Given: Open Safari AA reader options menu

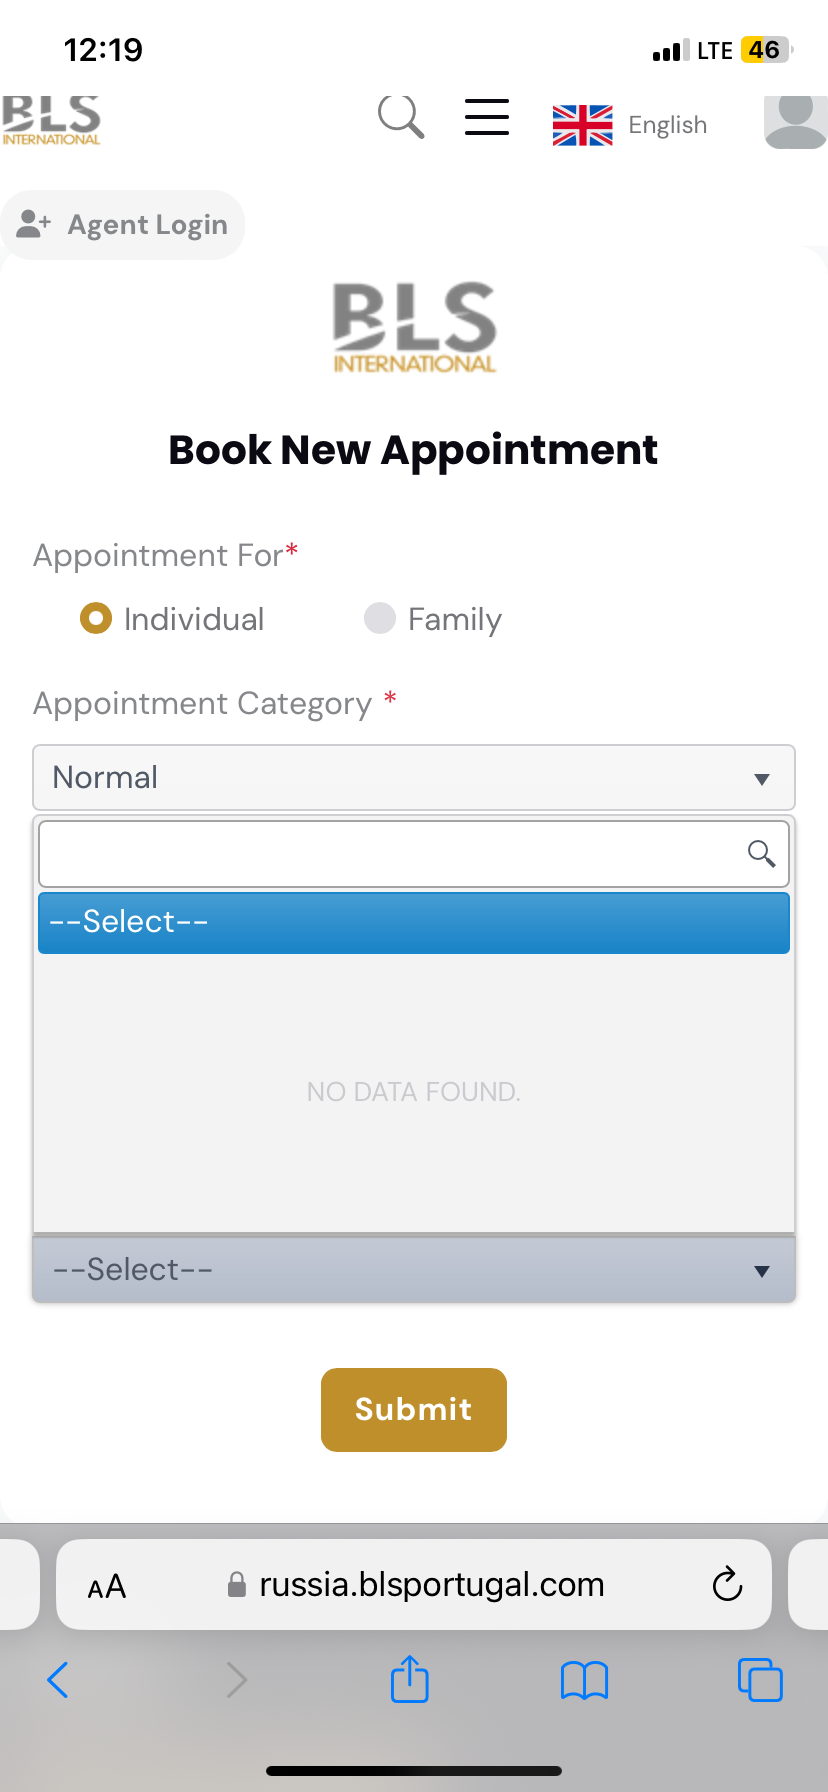Looking at the screenshot, I should [107, 1586].
